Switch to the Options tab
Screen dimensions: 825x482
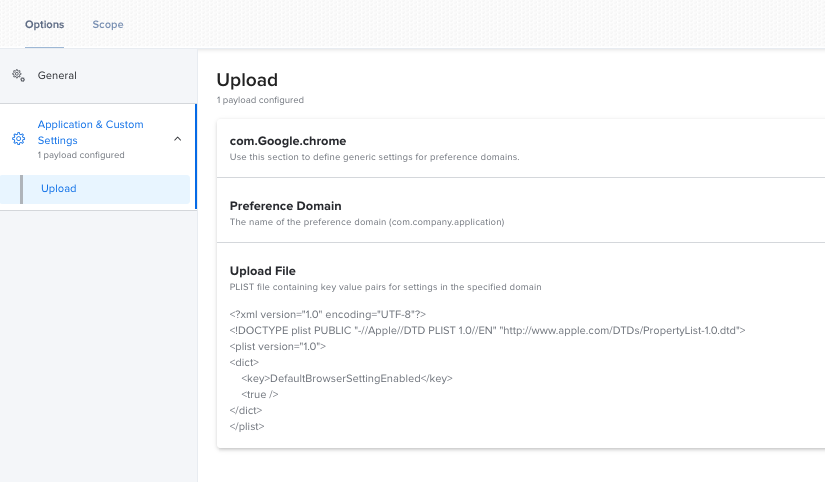(x=45, y=25)
